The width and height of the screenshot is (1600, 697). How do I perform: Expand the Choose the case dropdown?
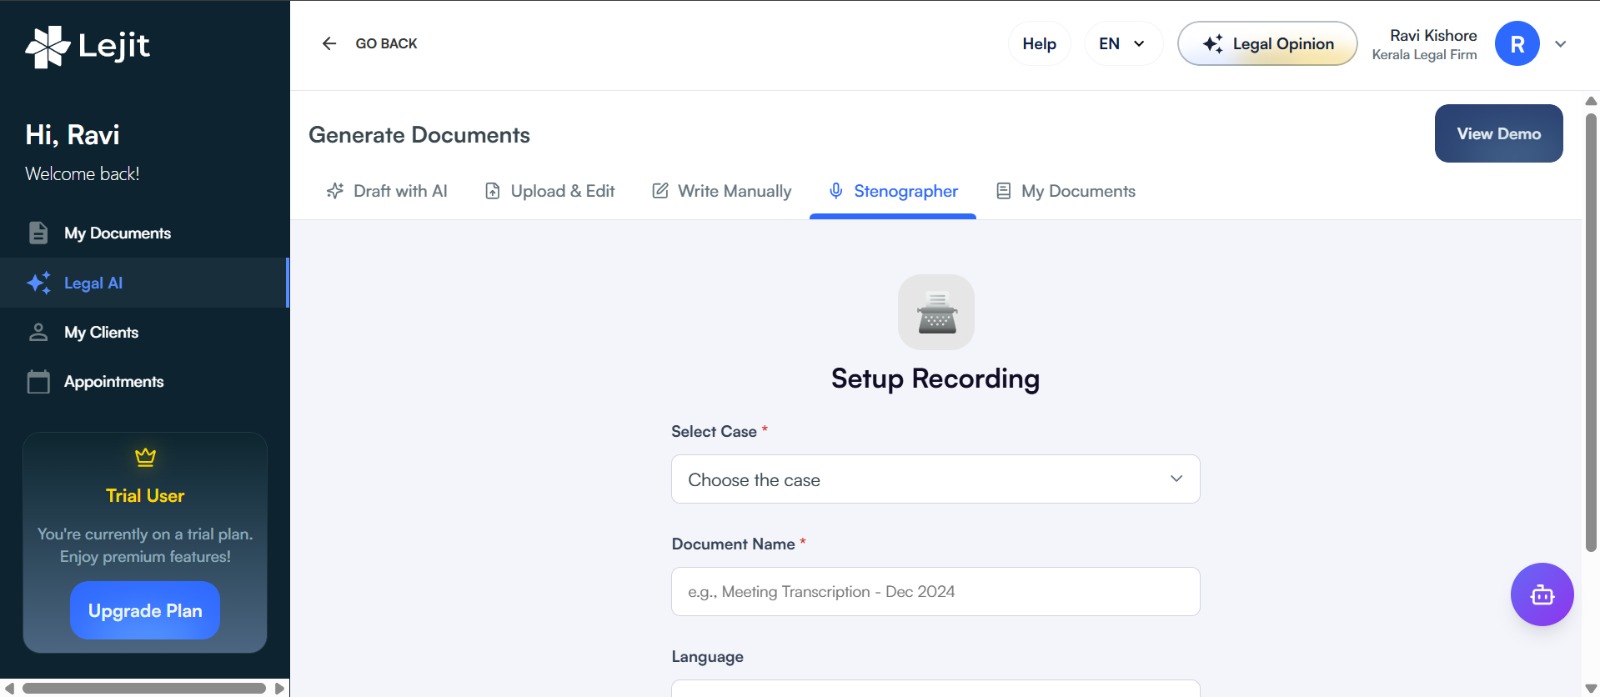point(935,480)
